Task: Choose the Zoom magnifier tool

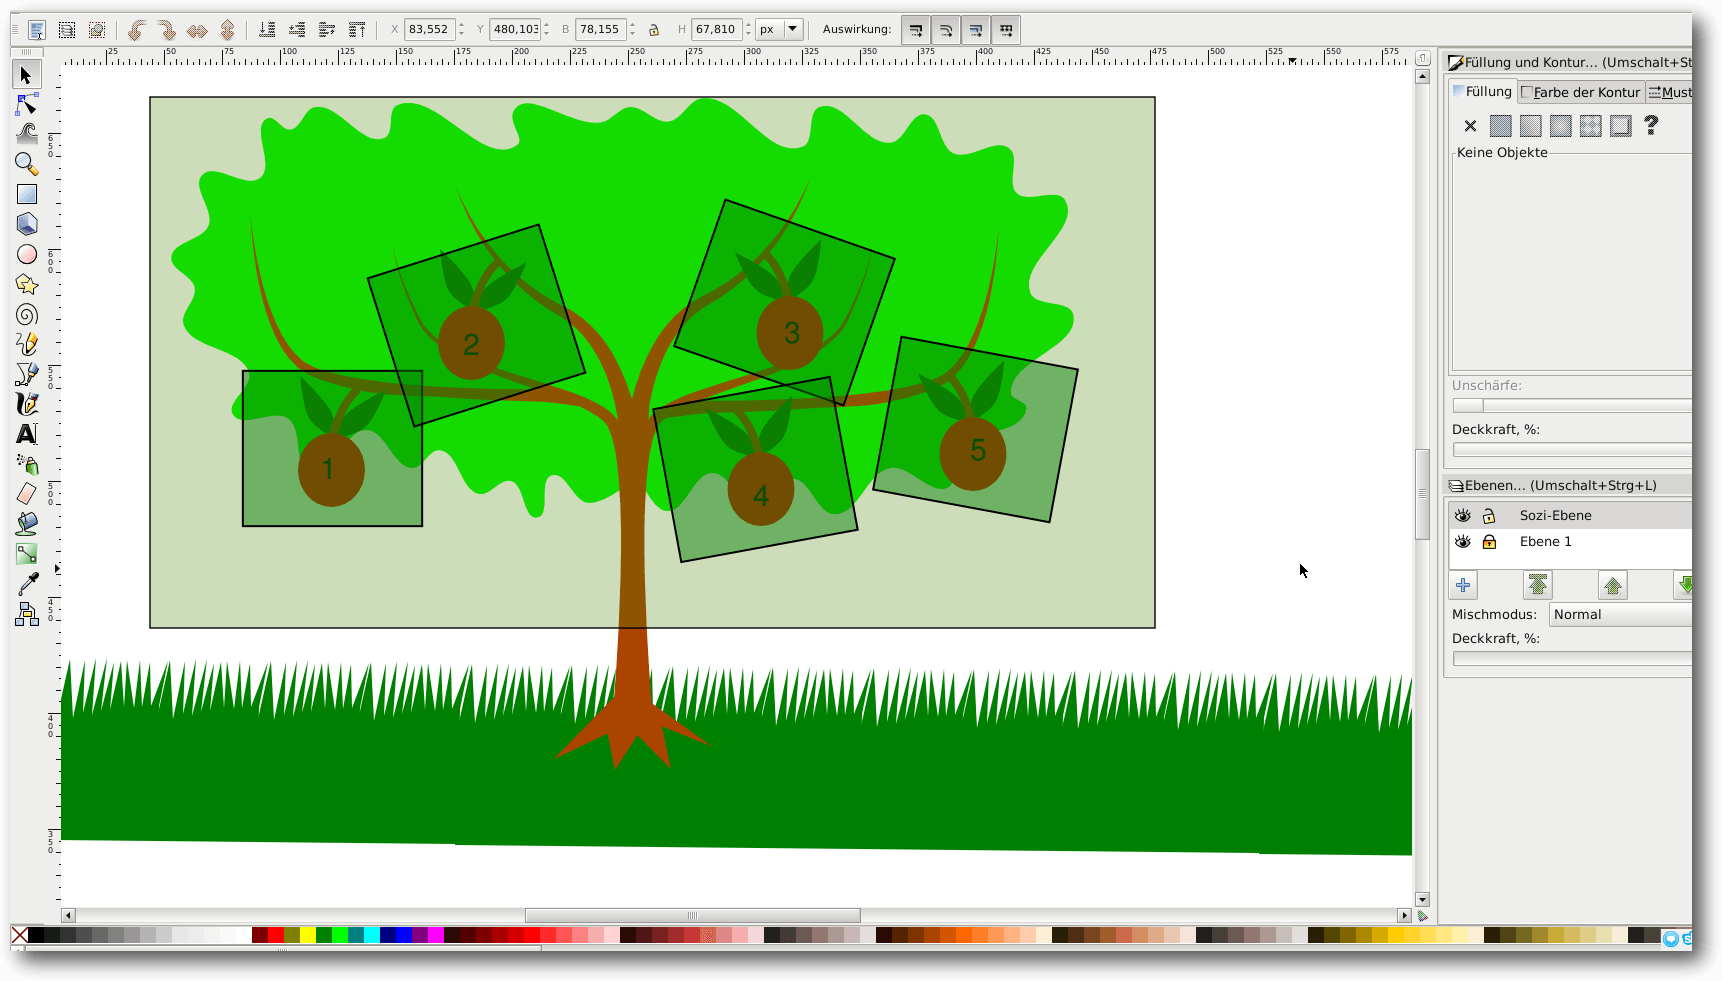Action: (x=27, y=164)
